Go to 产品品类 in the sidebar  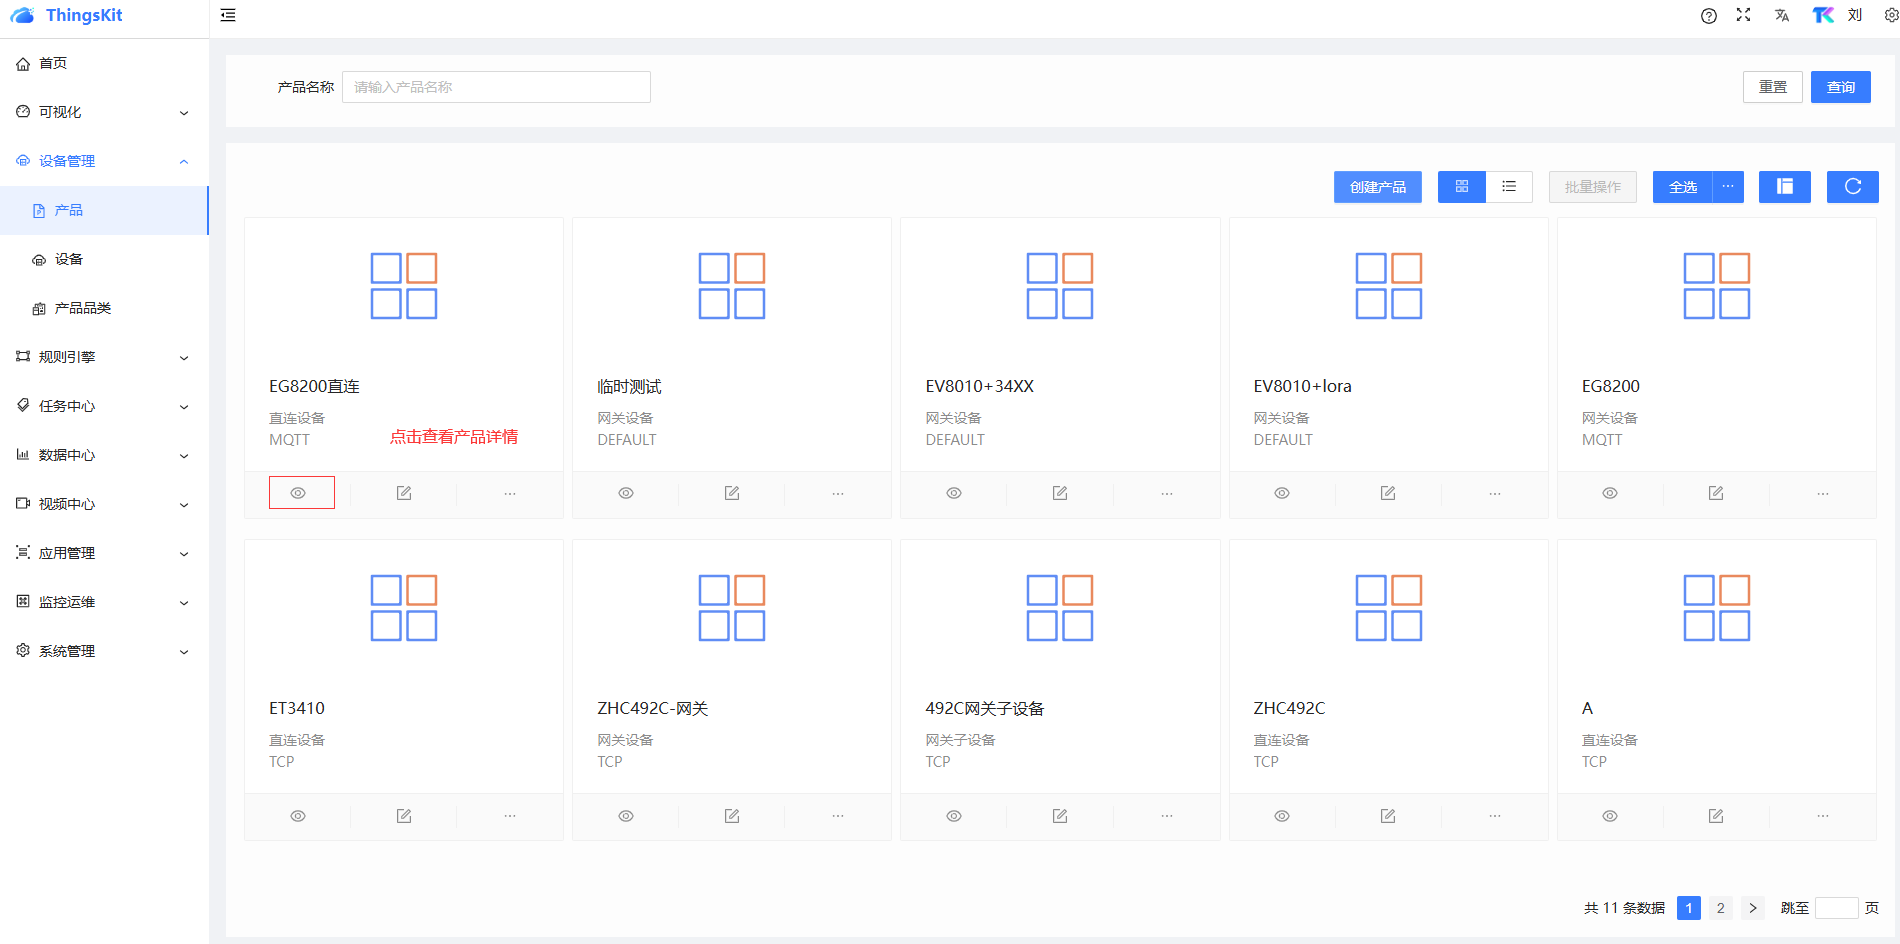pos(82,308)
